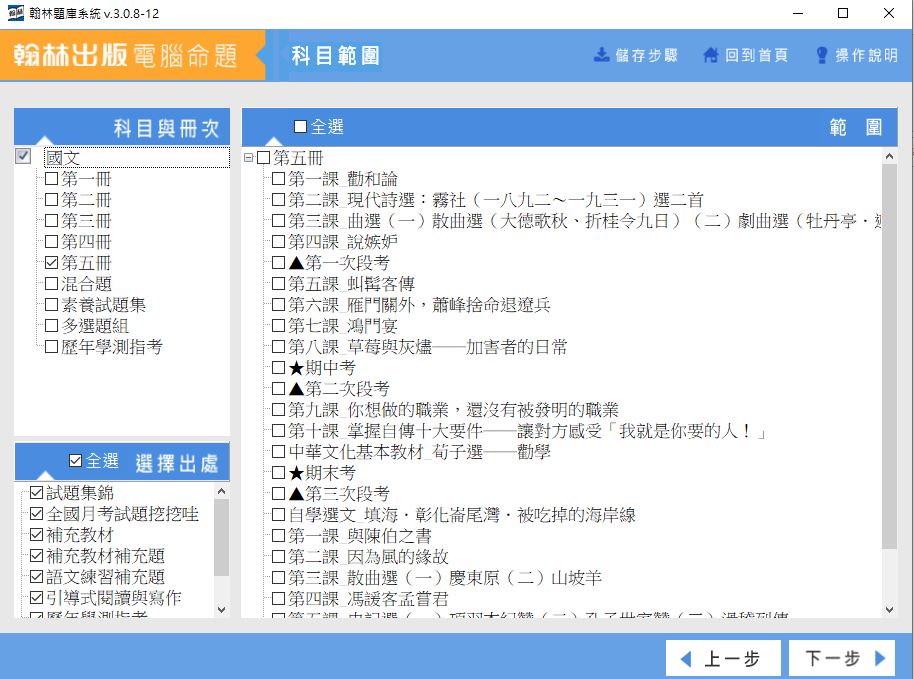Select 第四課_馮諼客孟嘗君 row text
Viewport: 914px width, 679px height.
coord(368,599)
